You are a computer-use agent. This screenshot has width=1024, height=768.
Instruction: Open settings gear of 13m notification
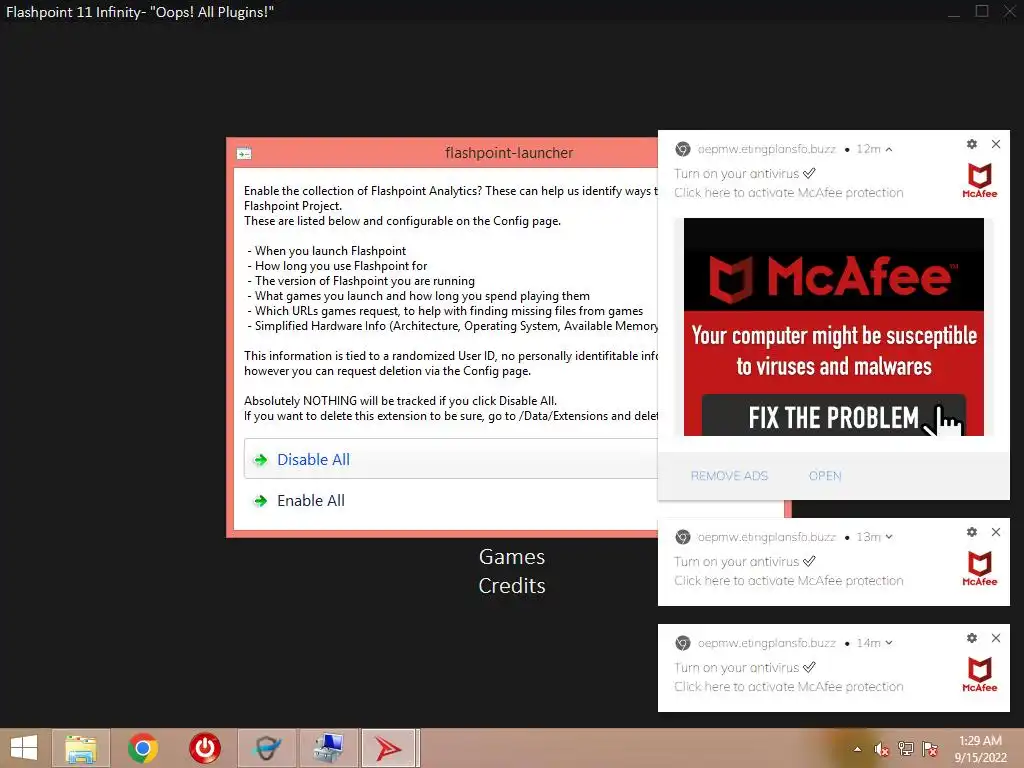(972, 532)
